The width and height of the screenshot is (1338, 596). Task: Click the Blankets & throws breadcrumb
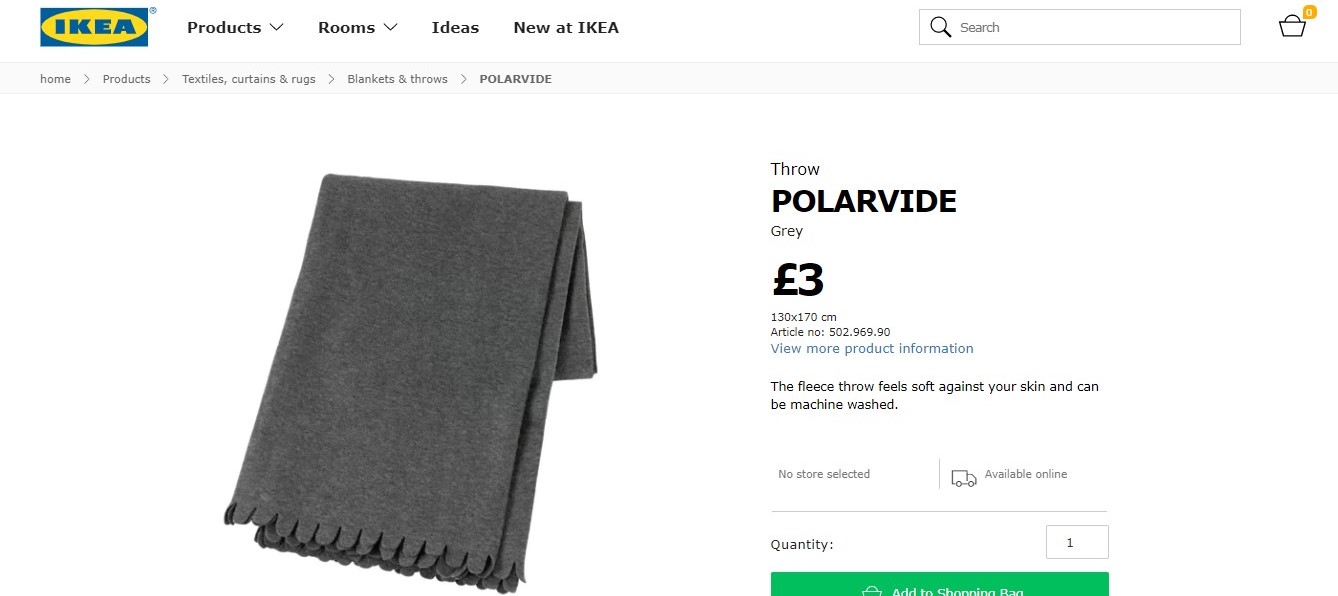397,78
